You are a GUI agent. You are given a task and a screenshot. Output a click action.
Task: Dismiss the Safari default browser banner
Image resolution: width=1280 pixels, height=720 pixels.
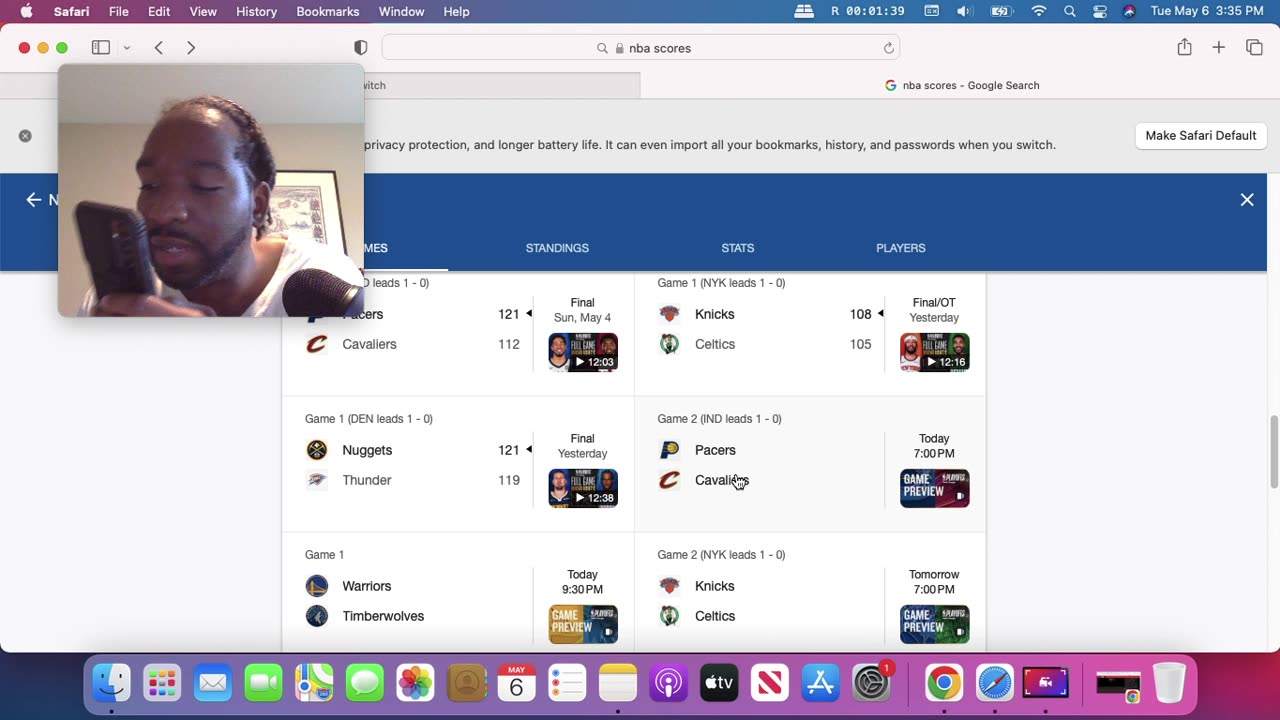click(25, 136)
